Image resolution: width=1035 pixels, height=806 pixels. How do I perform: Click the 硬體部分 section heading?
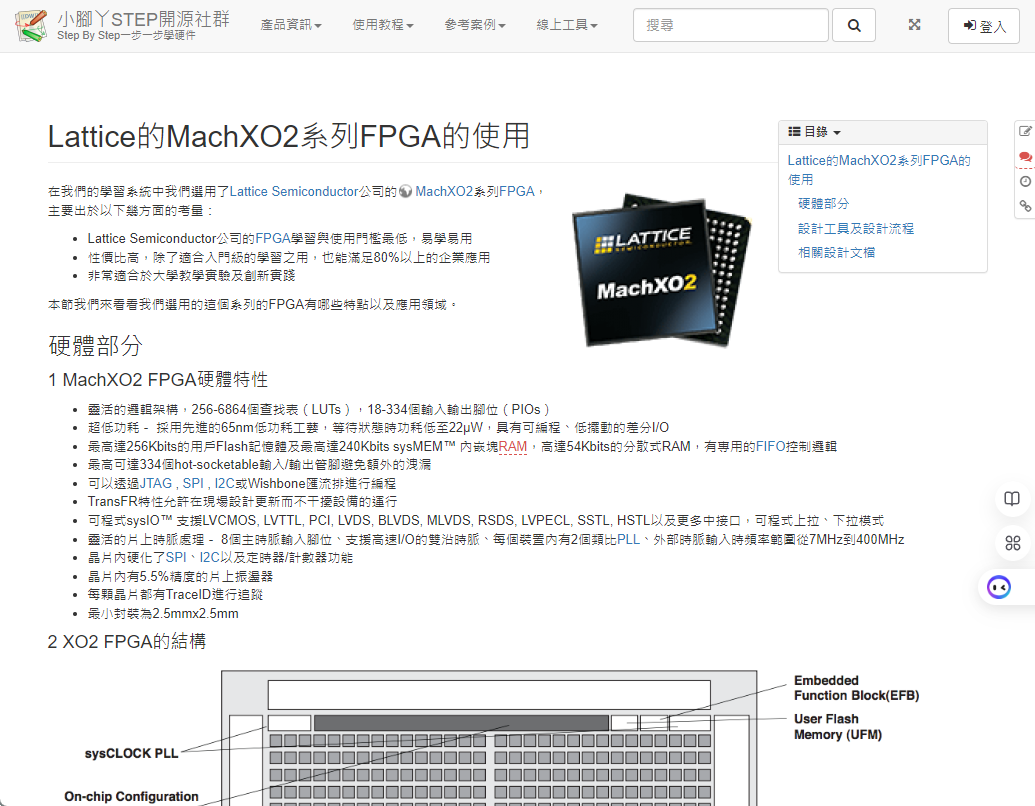click(95, 345)
